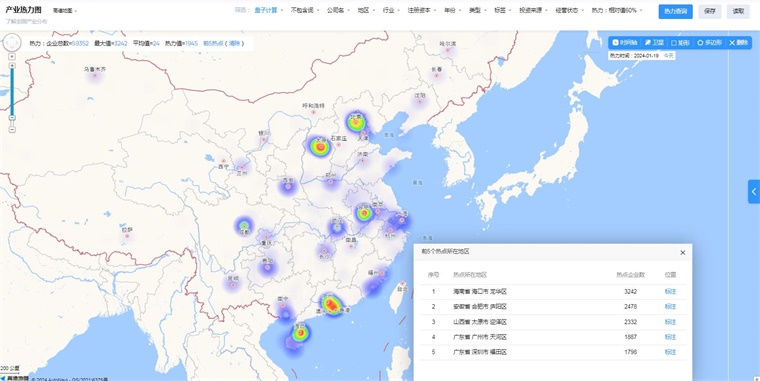
Task: Open the 标签 filter dropdown
Action: point(502,10)
